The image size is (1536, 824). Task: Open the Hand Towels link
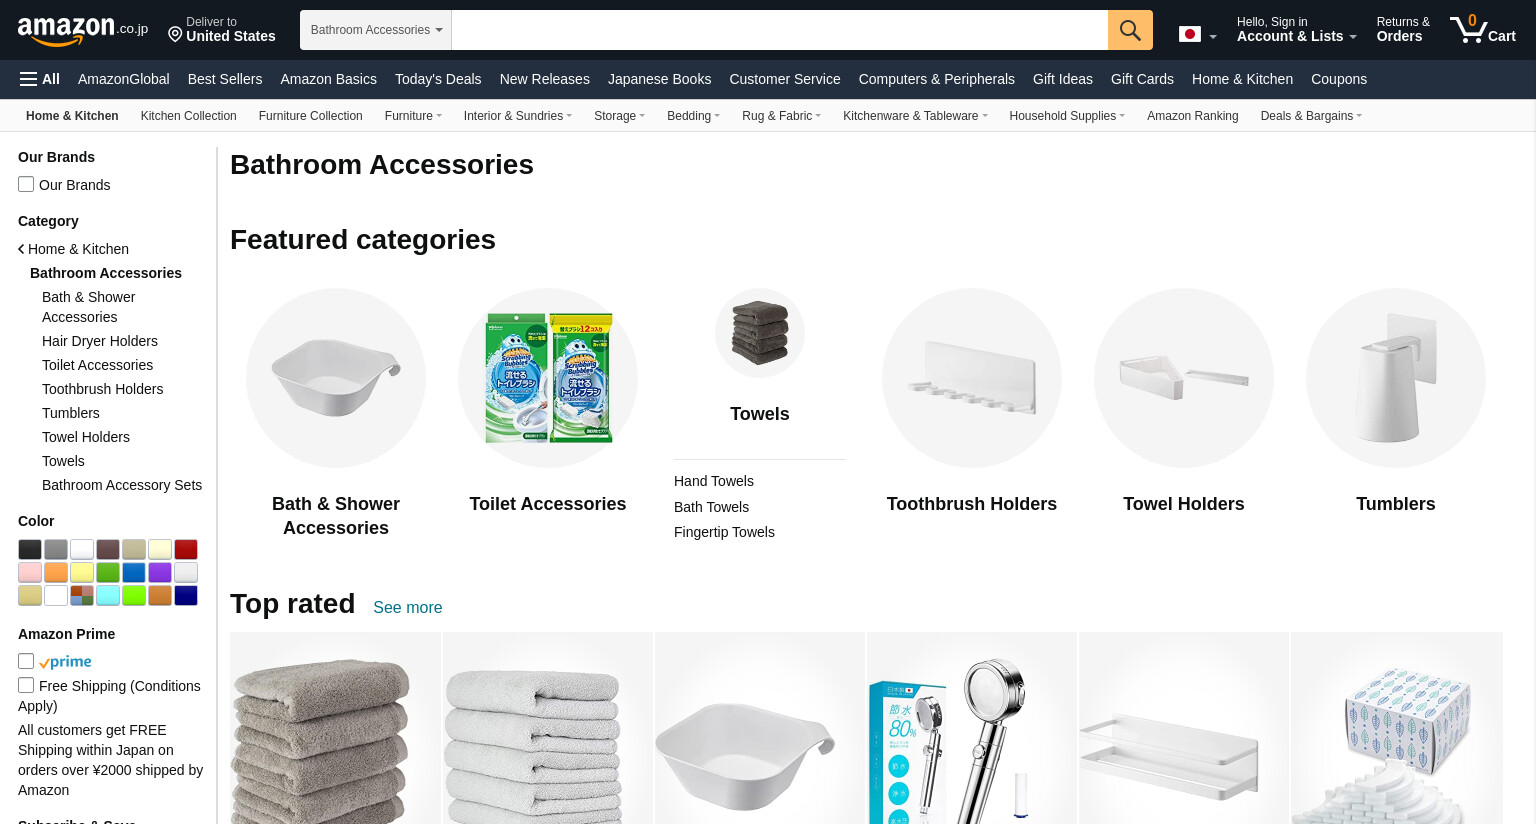(x=714, y=481)
